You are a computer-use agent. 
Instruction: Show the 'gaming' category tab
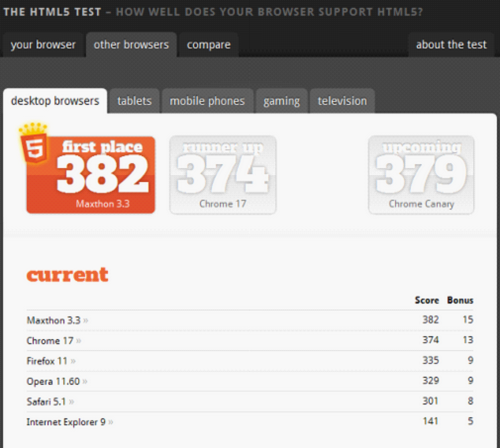tap(282, 101)
